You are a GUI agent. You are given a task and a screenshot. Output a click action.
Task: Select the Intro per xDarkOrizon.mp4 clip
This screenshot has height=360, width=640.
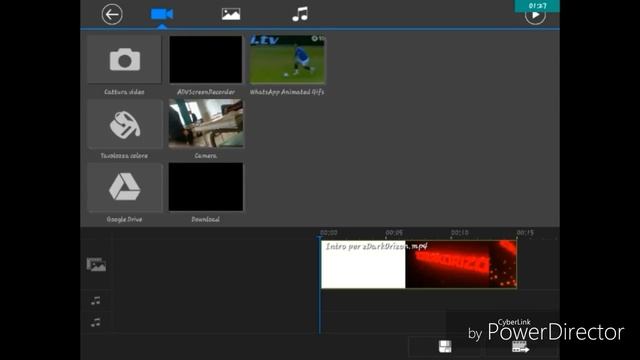[419, 264]
